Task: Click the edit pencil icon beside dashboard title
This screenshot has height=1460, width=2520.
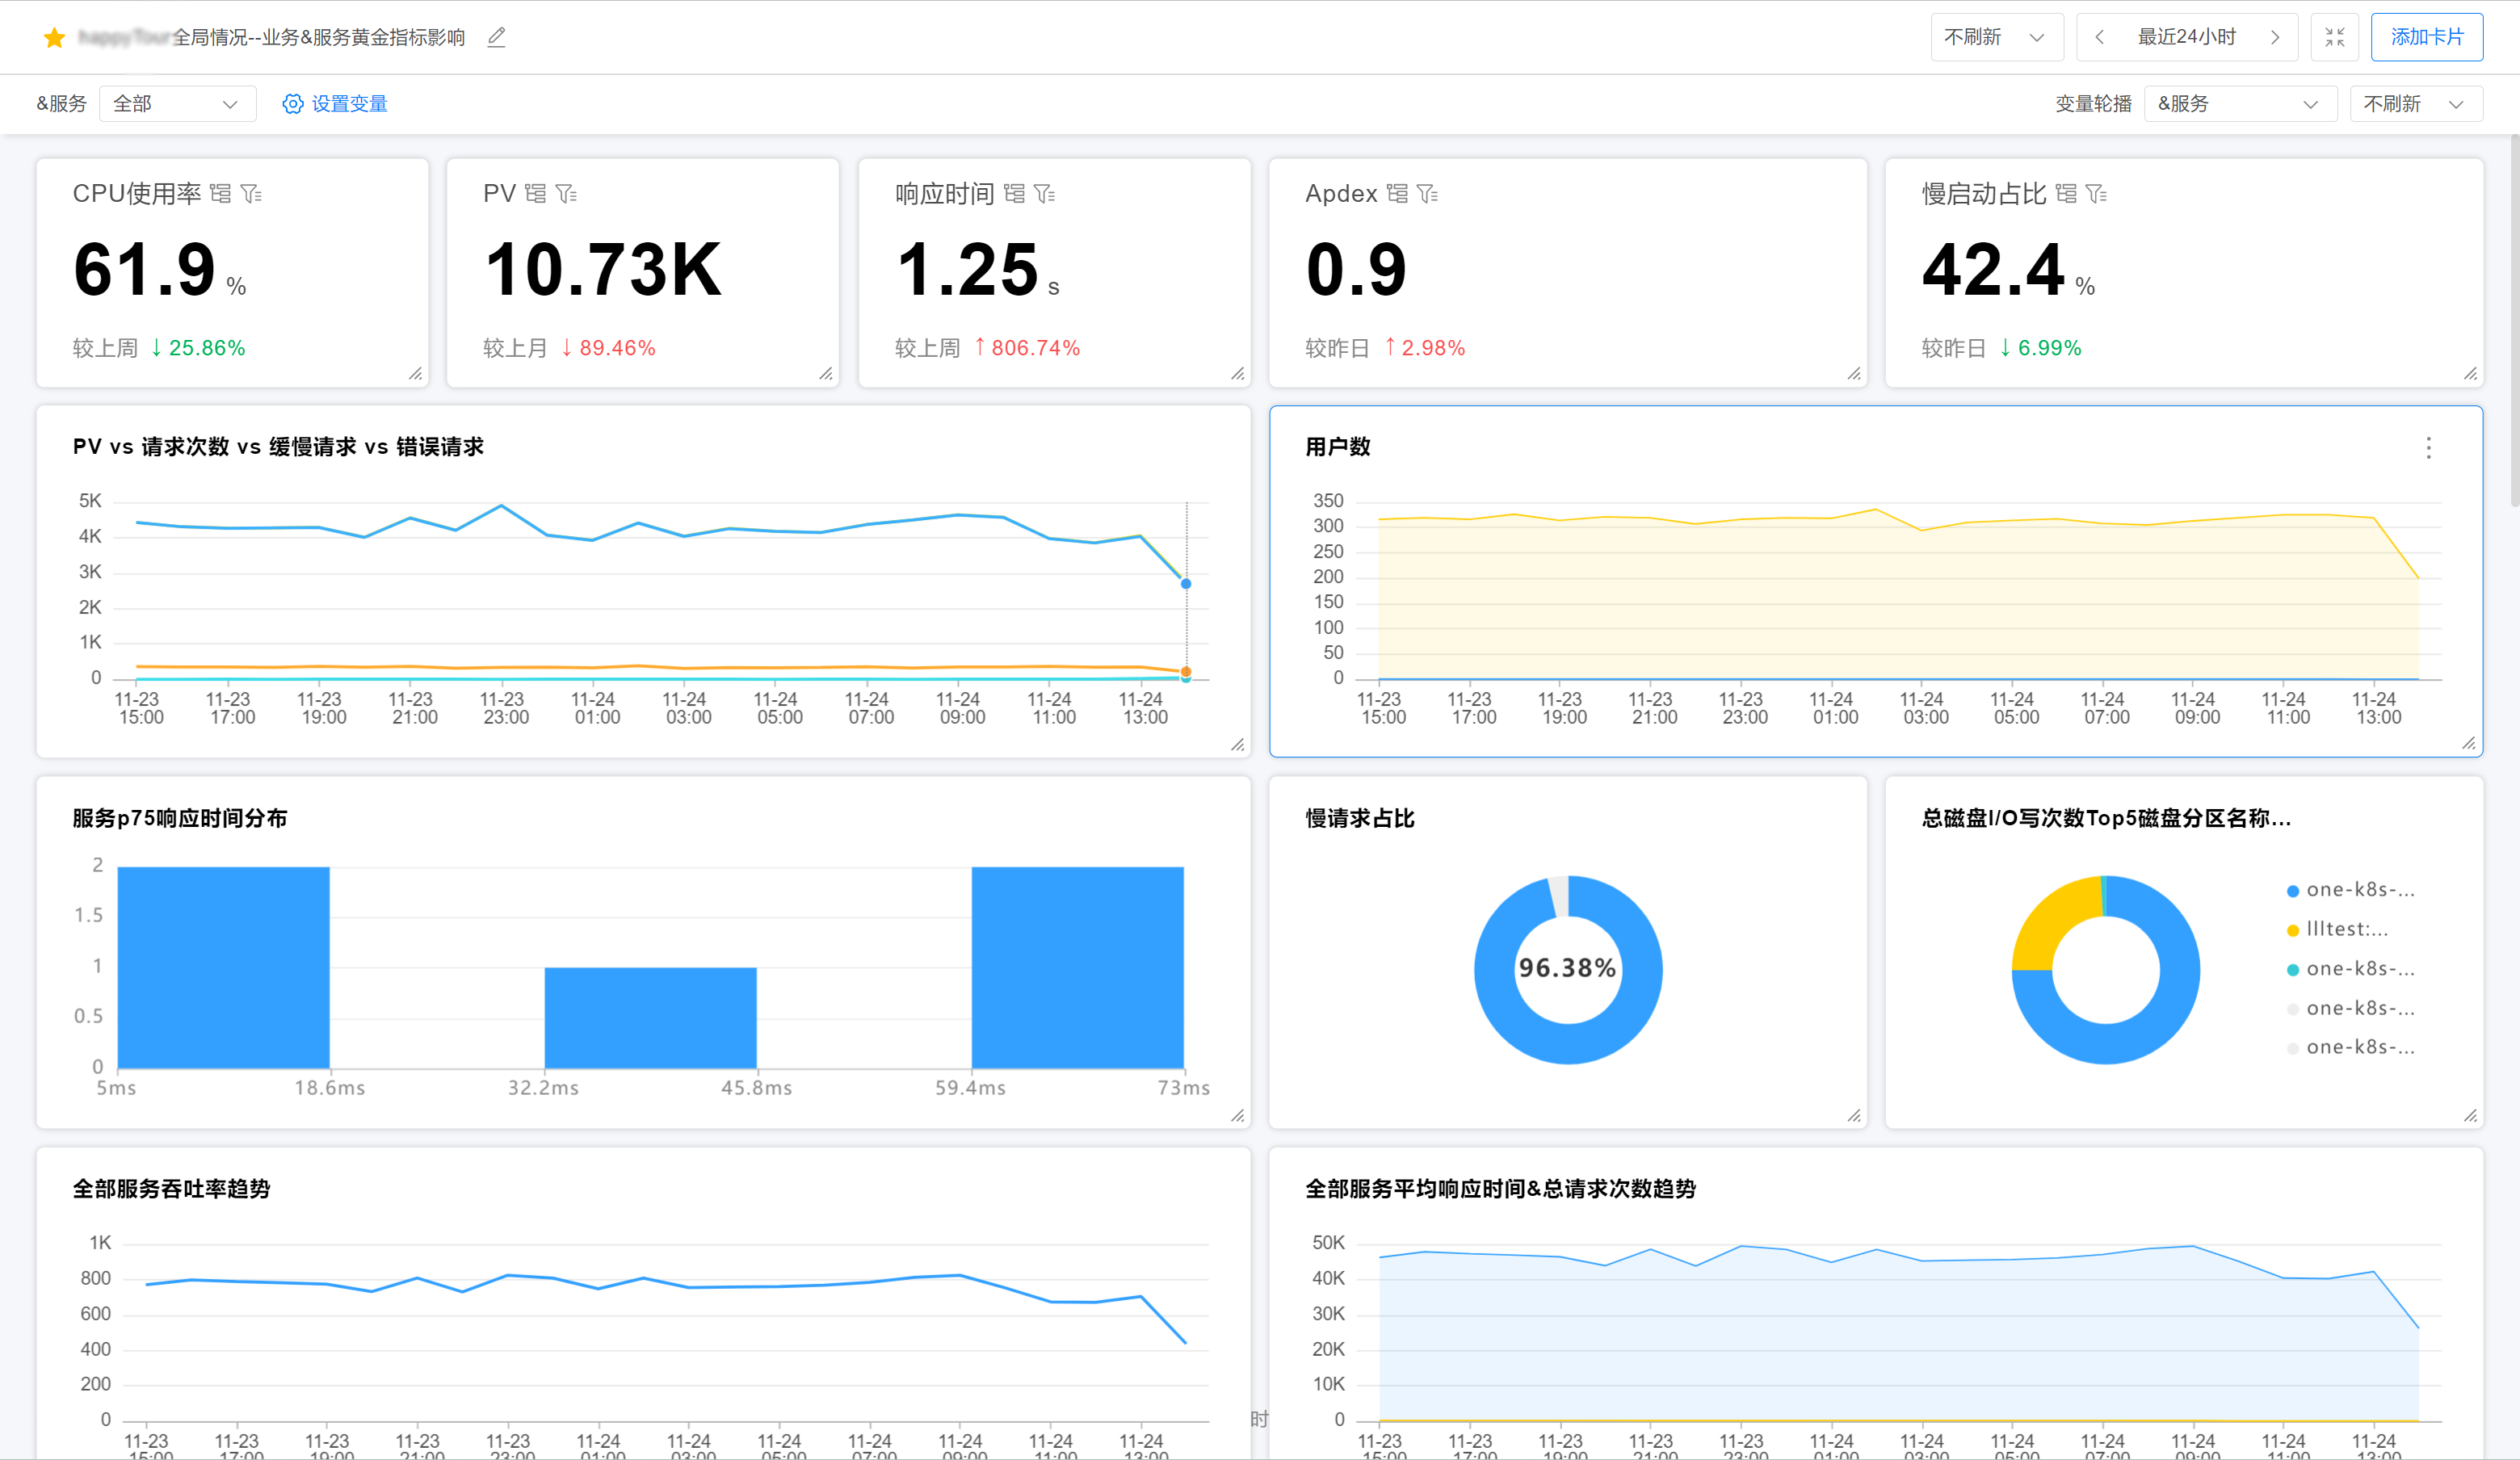Action: (496, 38)
